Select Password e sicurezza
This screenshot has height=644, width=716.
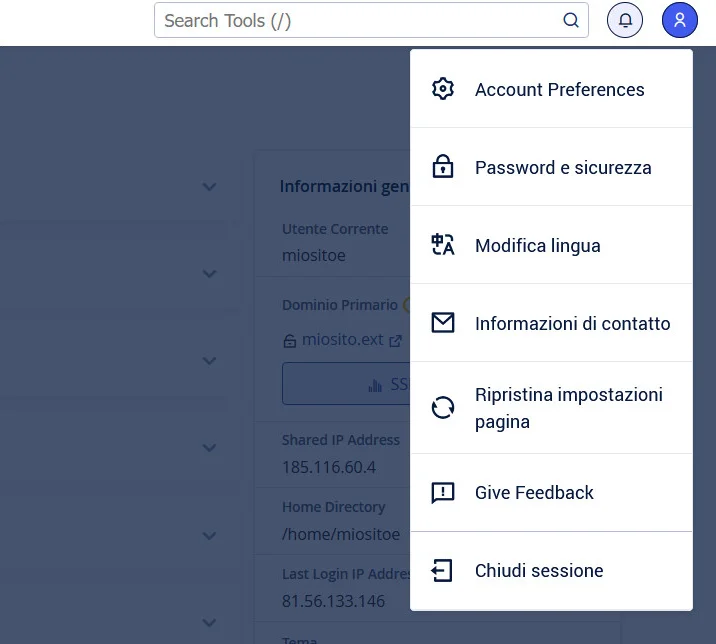pos(551,167)
